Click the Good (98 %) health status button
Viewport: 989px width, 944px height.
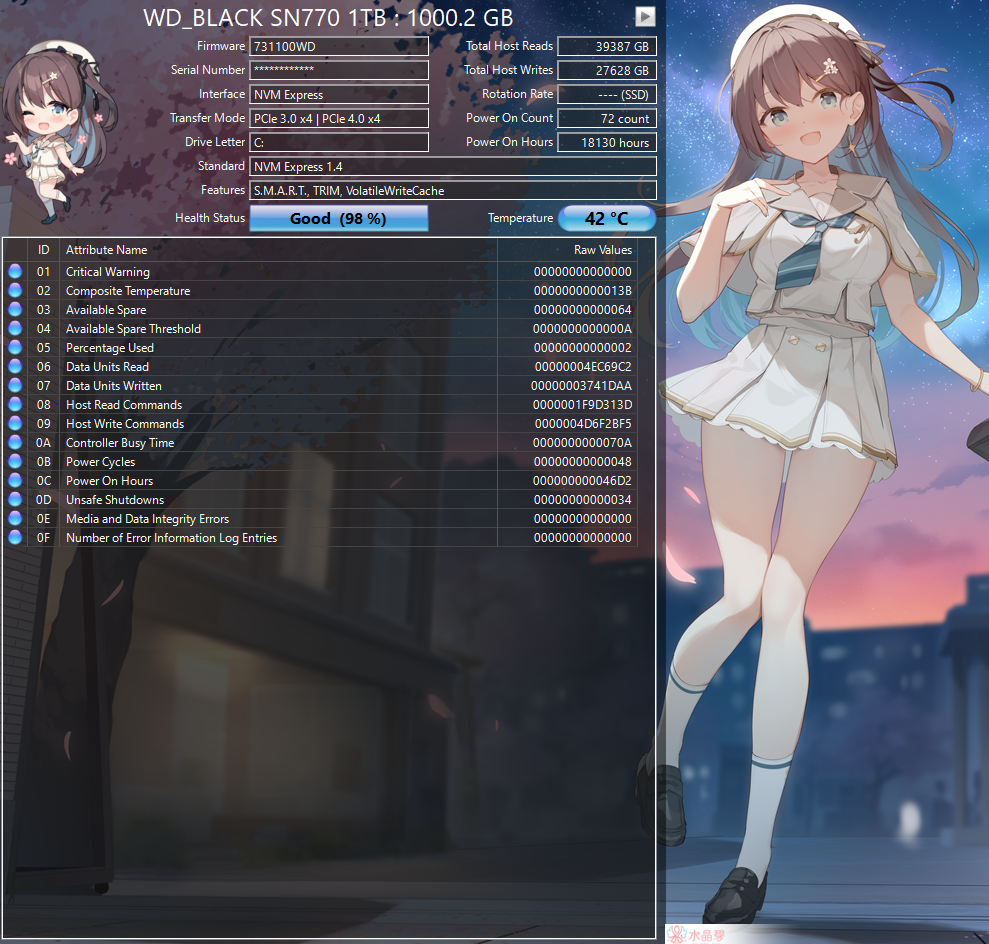pos(339,218)
